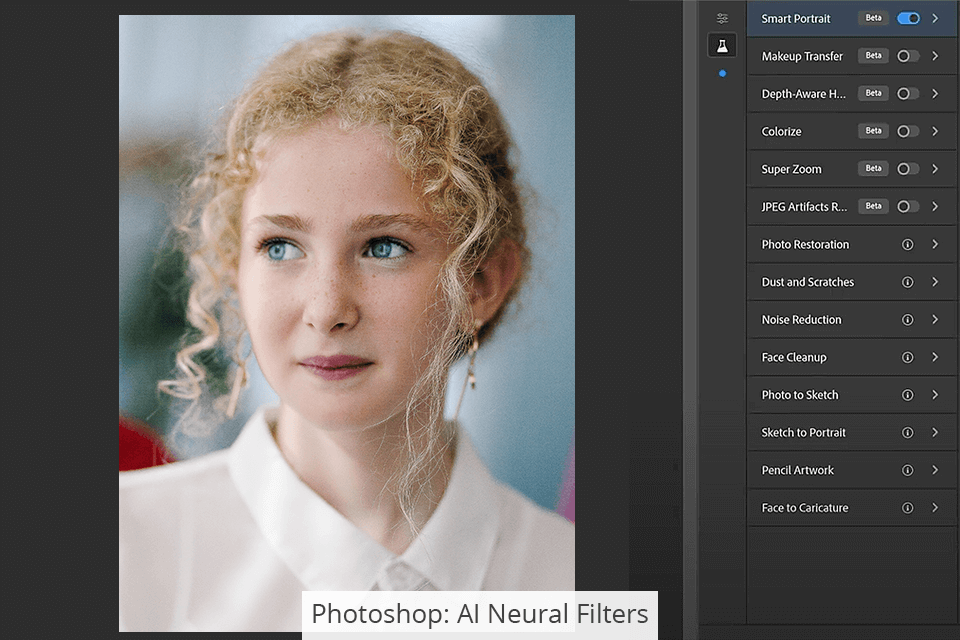
Task: Click the info icon for Photo Restoration
Action: click(907, 244)
